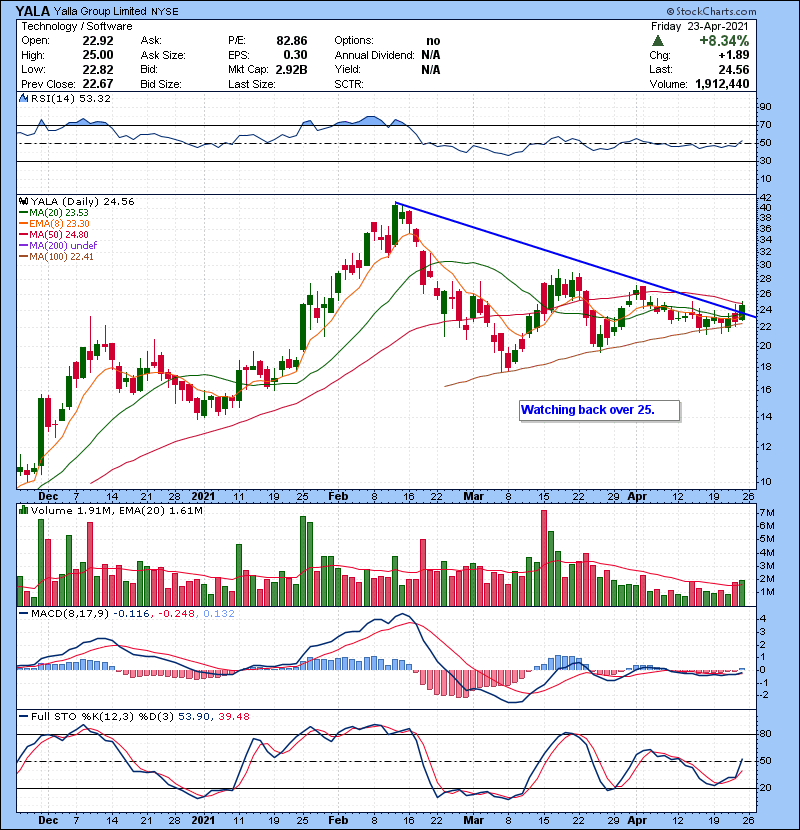
Task: Select the Yalla Group Limited company name
Action: tap(100, 11)
